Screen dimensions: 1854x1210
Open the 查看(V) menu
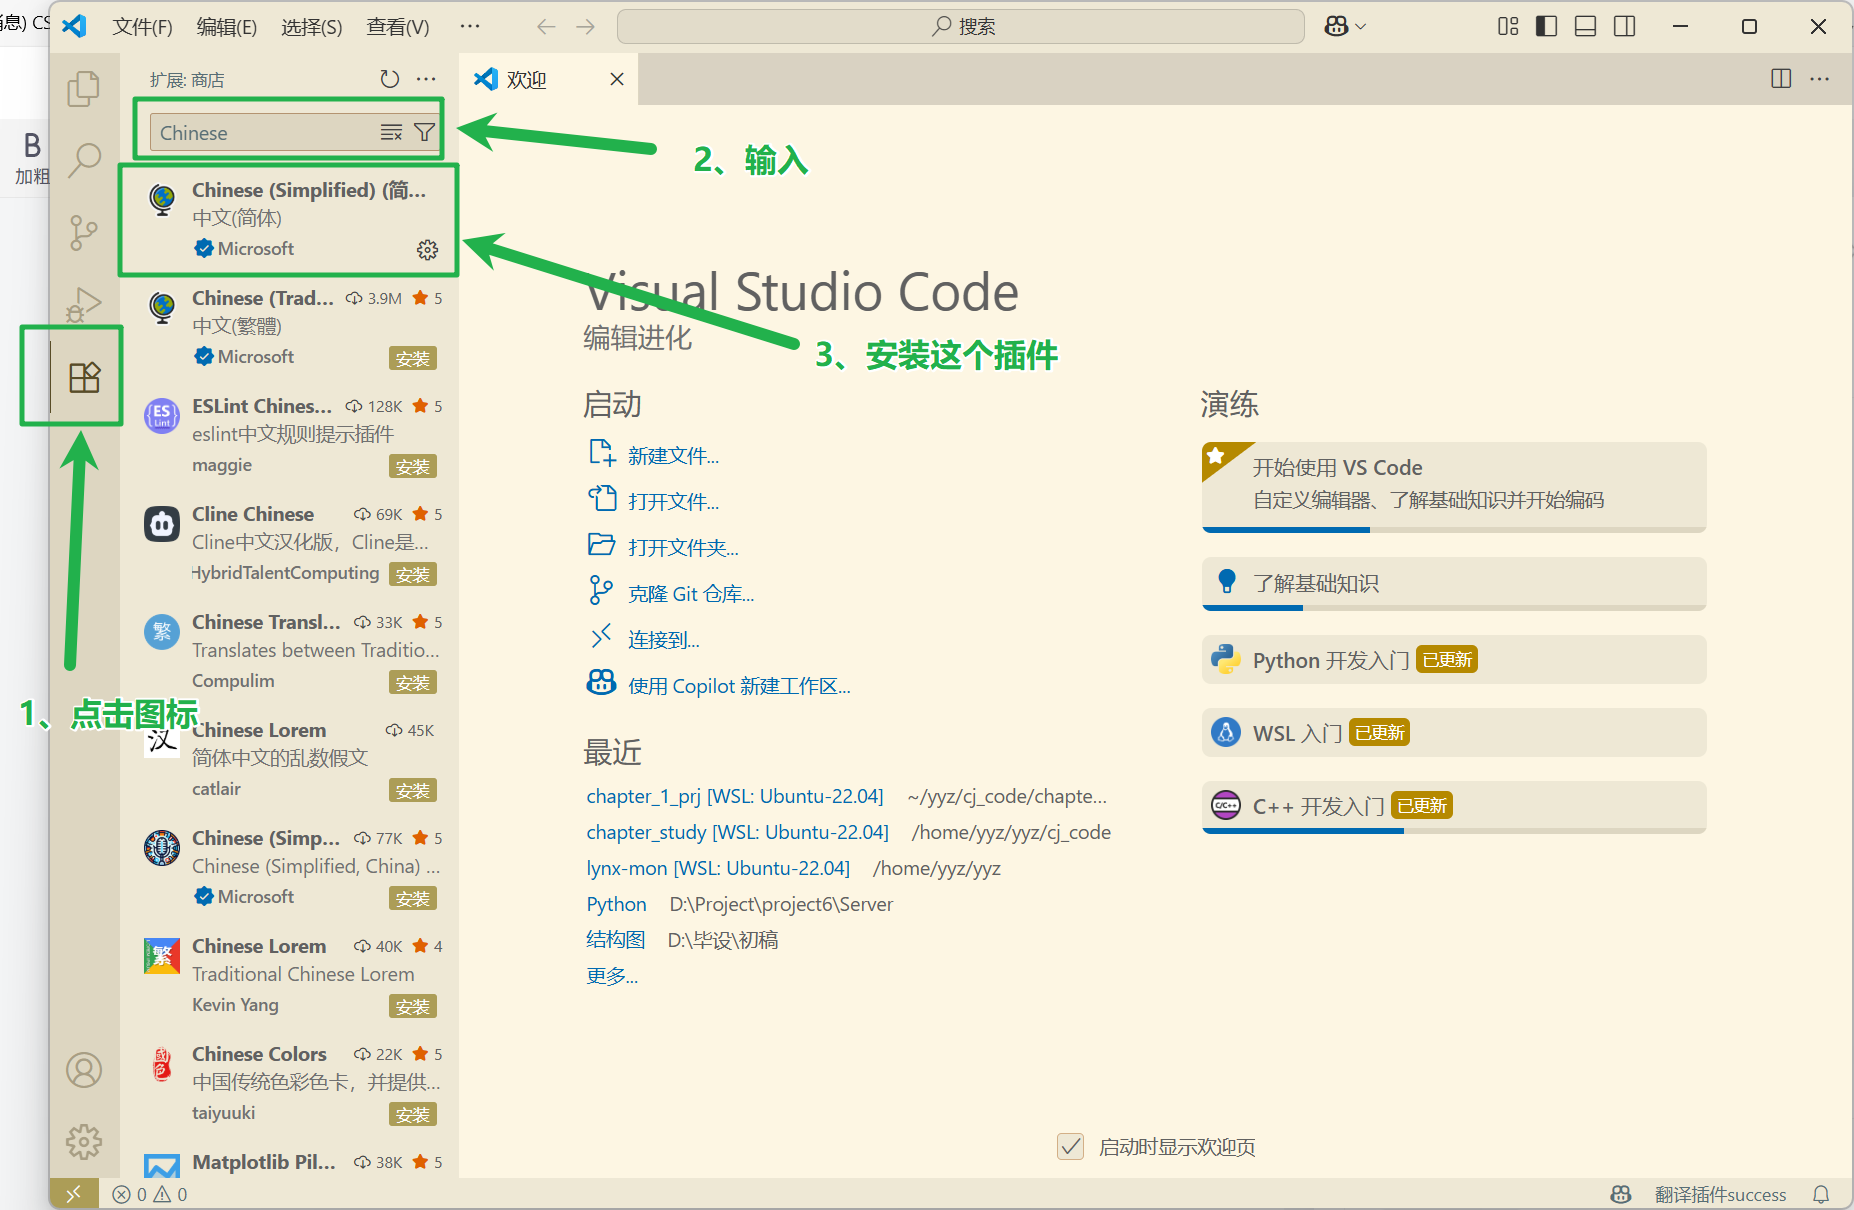pos(397,27)
